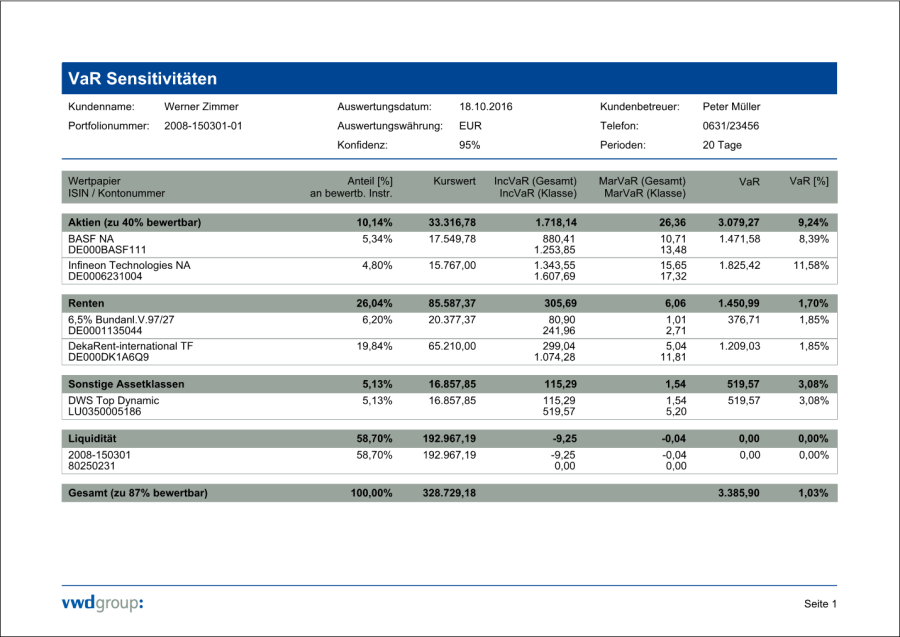Click the Kundenbetreuer name Peter Müller
900x637 pixels.
click(x=731, y=107)
